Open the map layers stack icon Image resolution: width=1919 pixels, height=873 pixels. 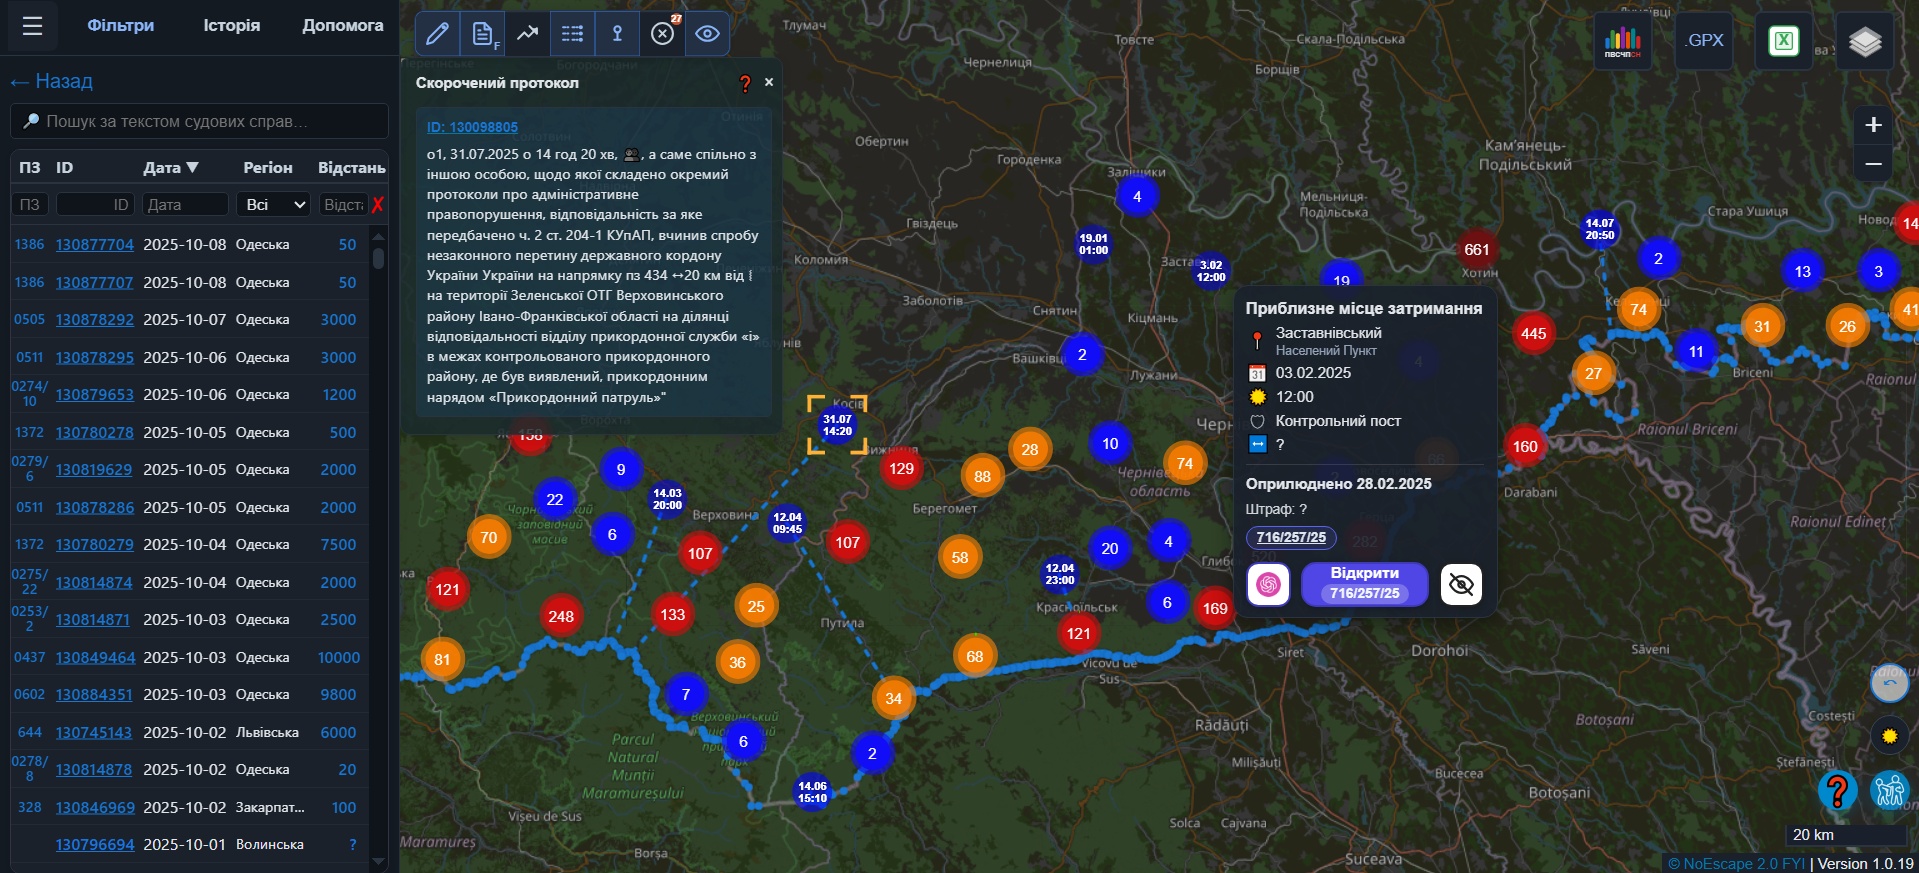(1864, 41)
